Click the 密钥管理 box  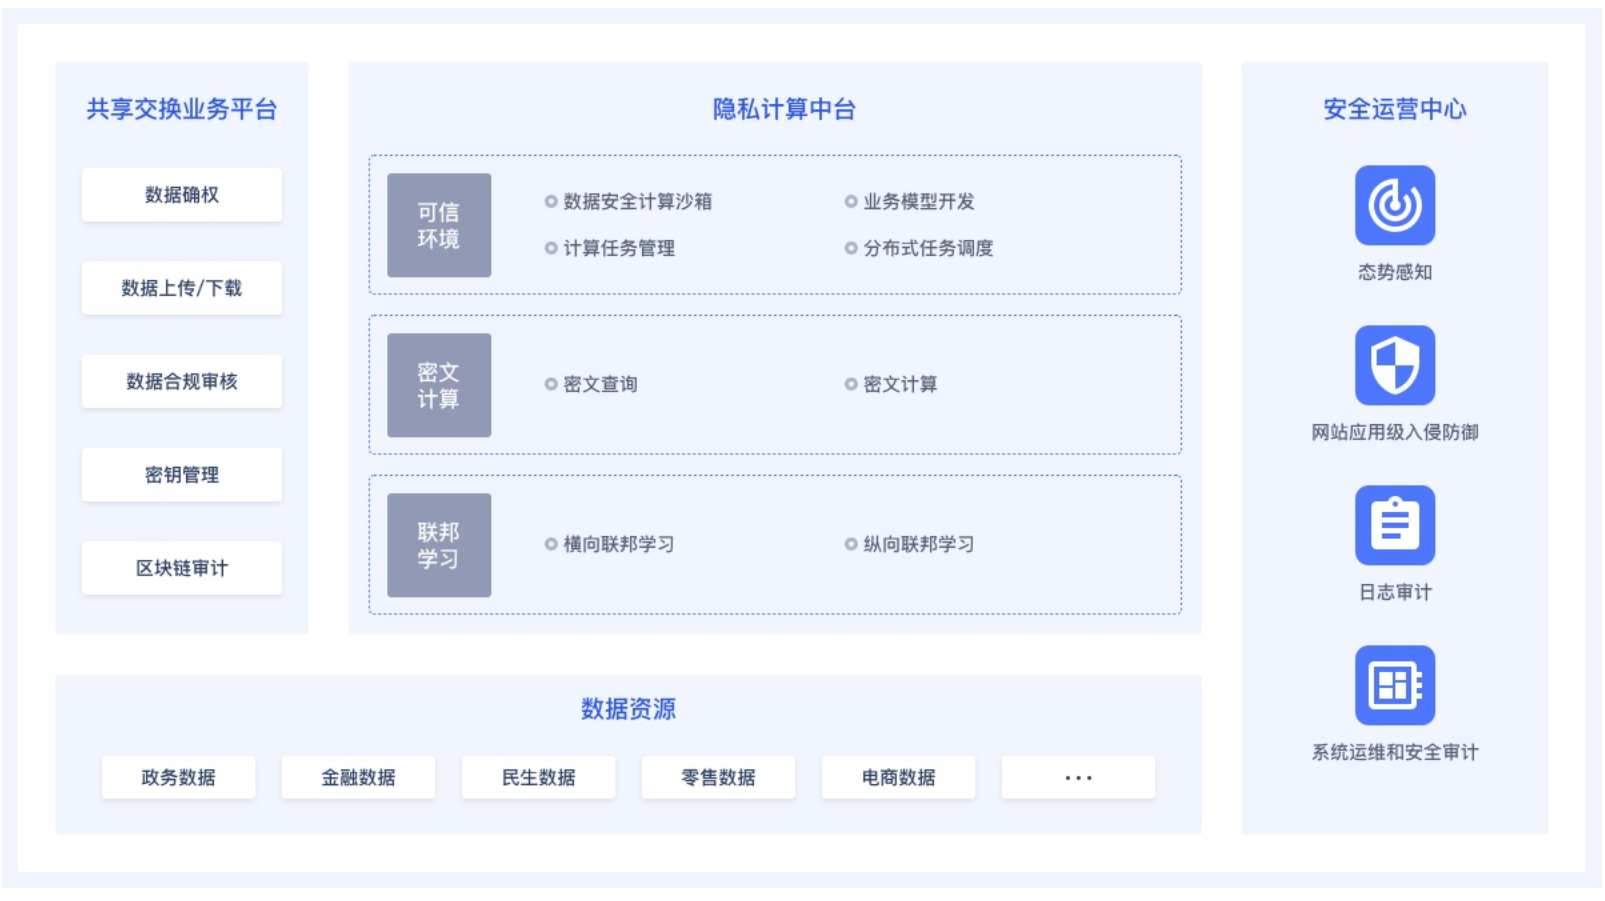(x=181, y=475)
